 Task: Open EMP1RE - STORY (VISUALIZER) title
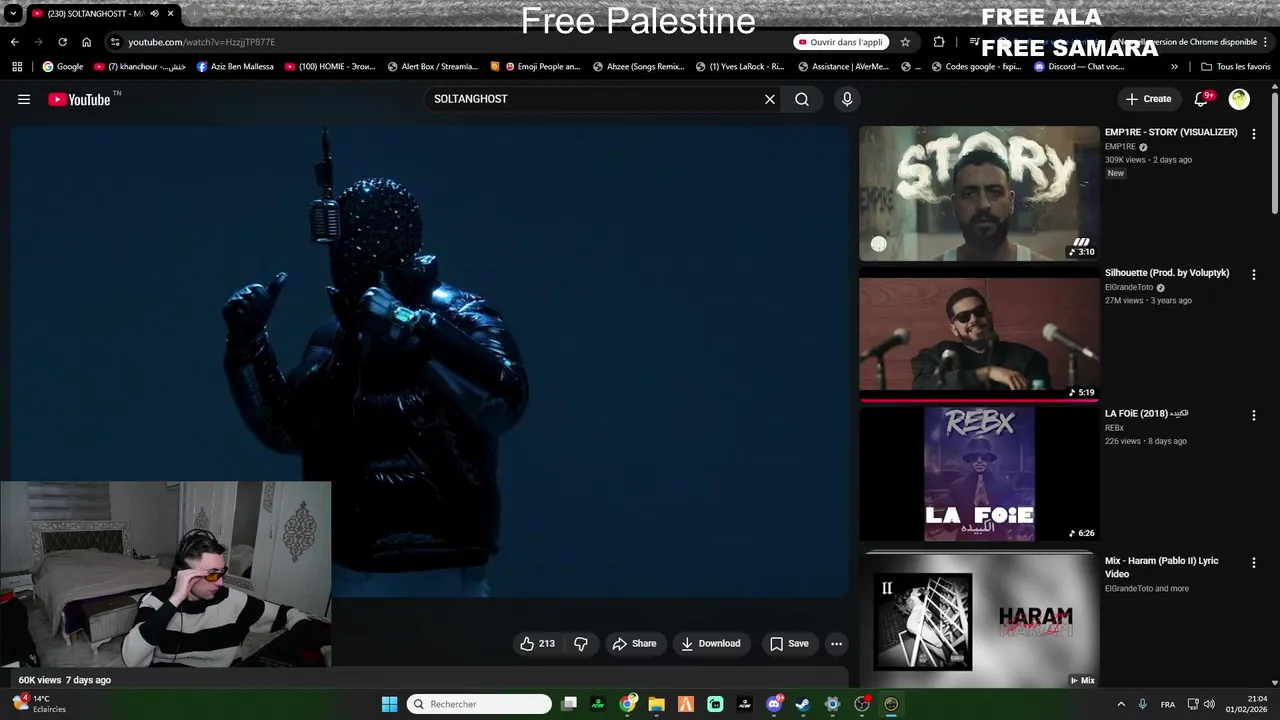click(1171, 132)
